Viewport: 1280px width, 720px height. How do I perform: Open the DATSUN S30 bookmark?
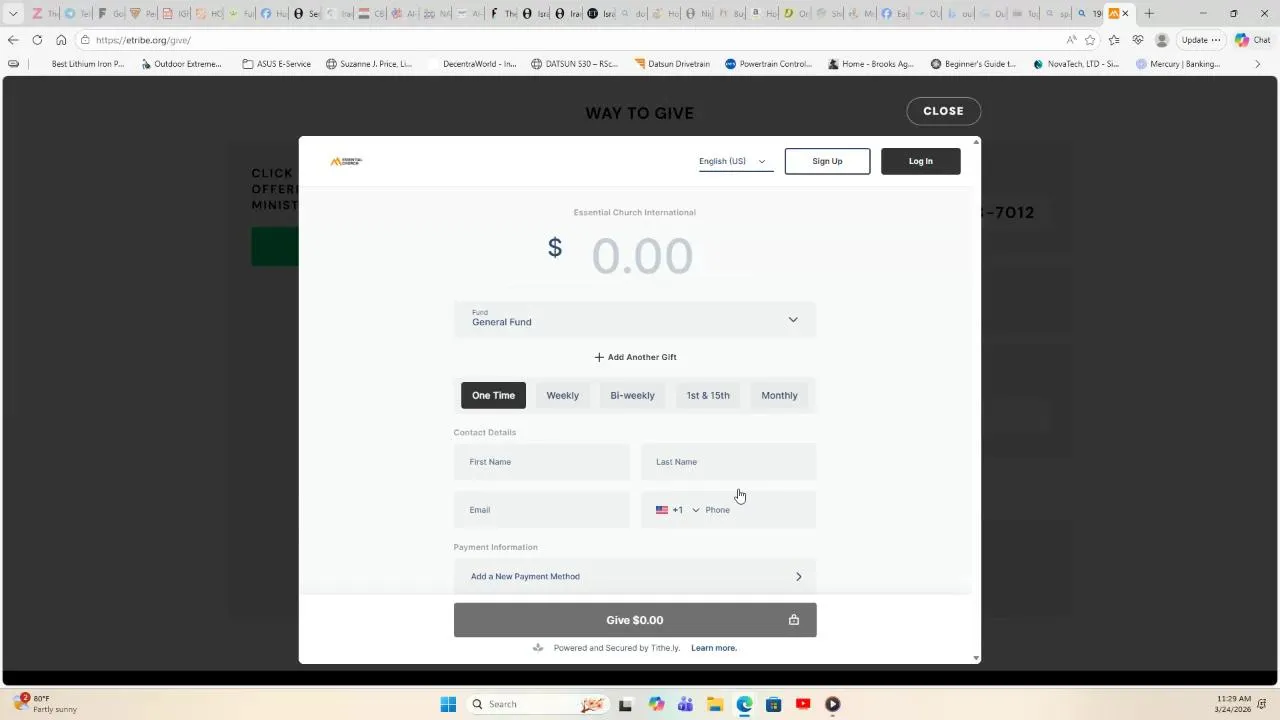coord(575,64)
